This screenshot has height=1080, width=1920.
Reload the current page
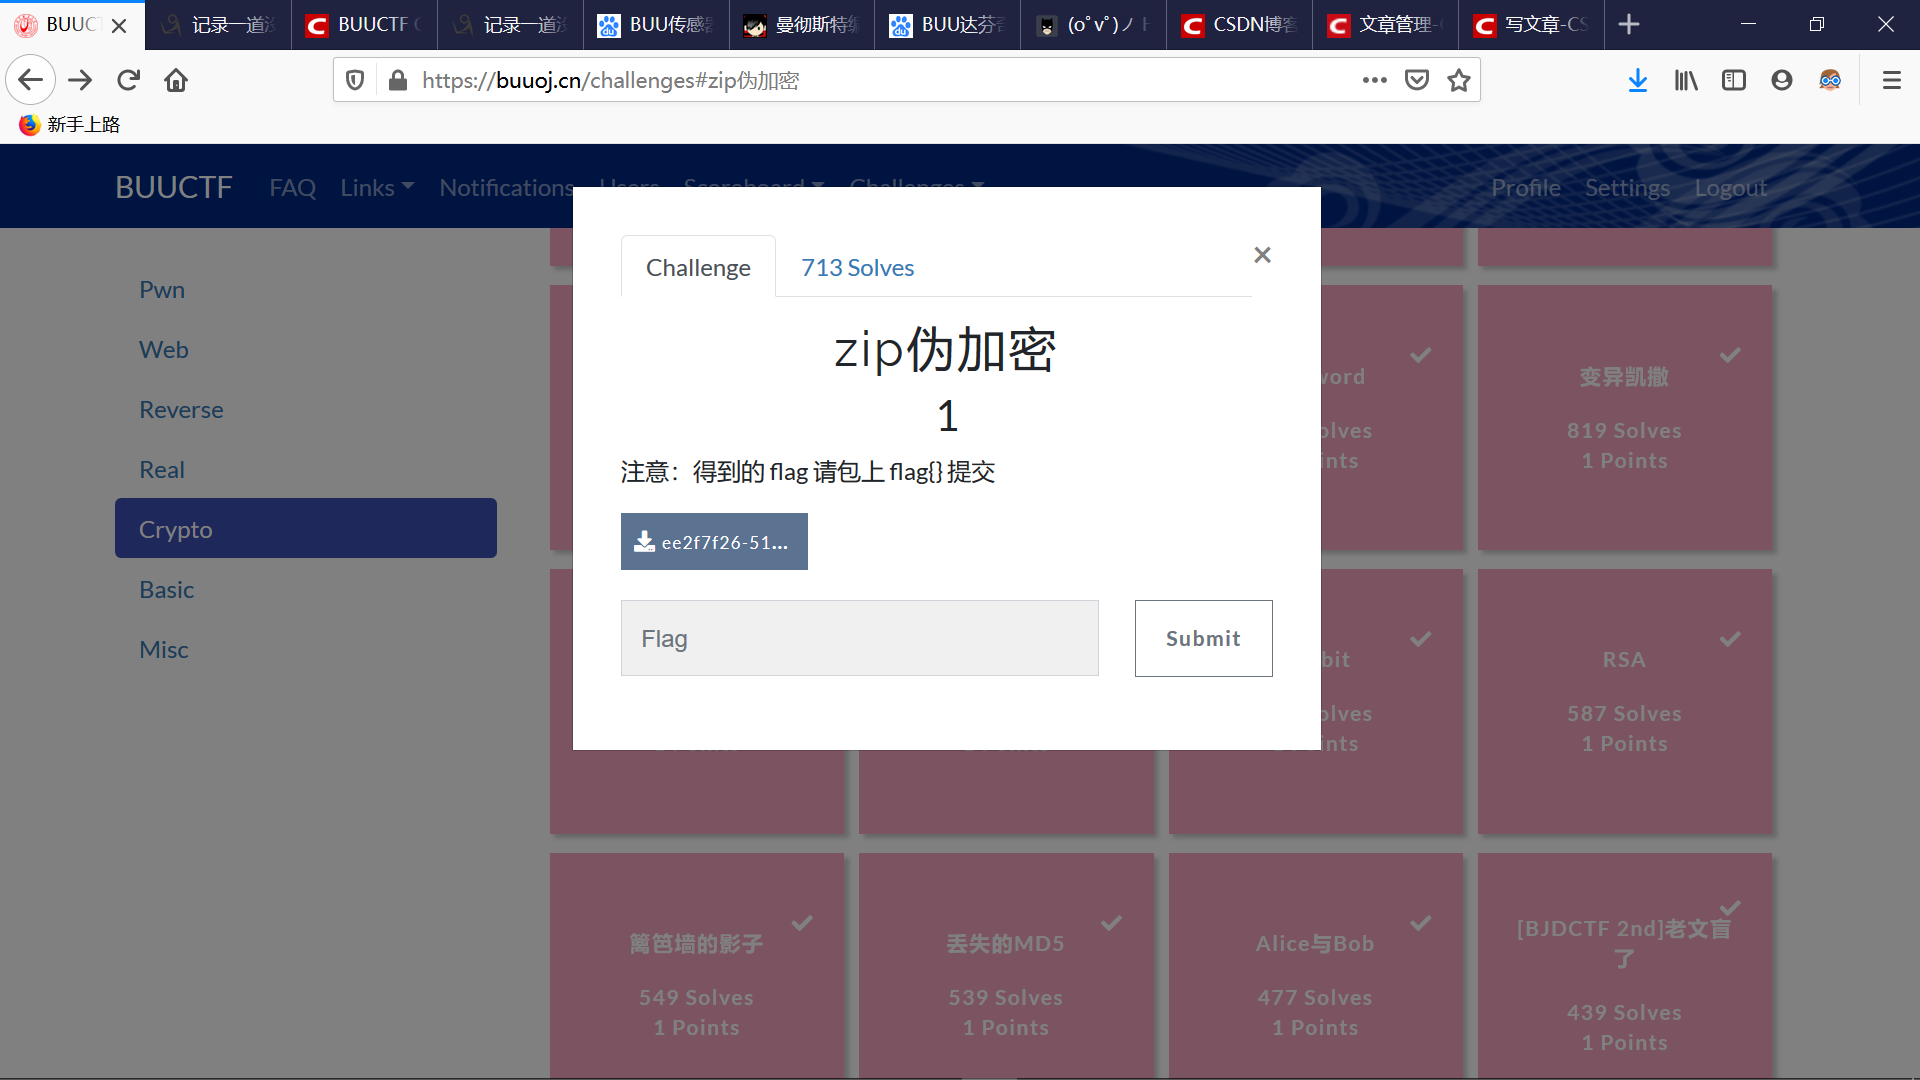pyautogui.click(x=128, y=80)
